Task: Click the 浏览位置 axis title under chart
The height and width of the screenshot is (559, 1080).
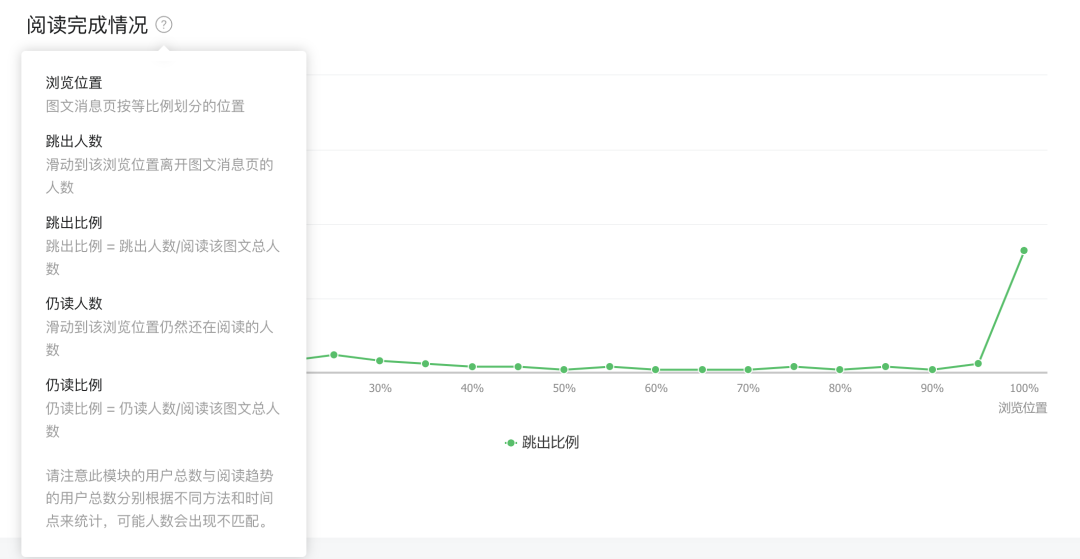Action: coord(1022,408)
